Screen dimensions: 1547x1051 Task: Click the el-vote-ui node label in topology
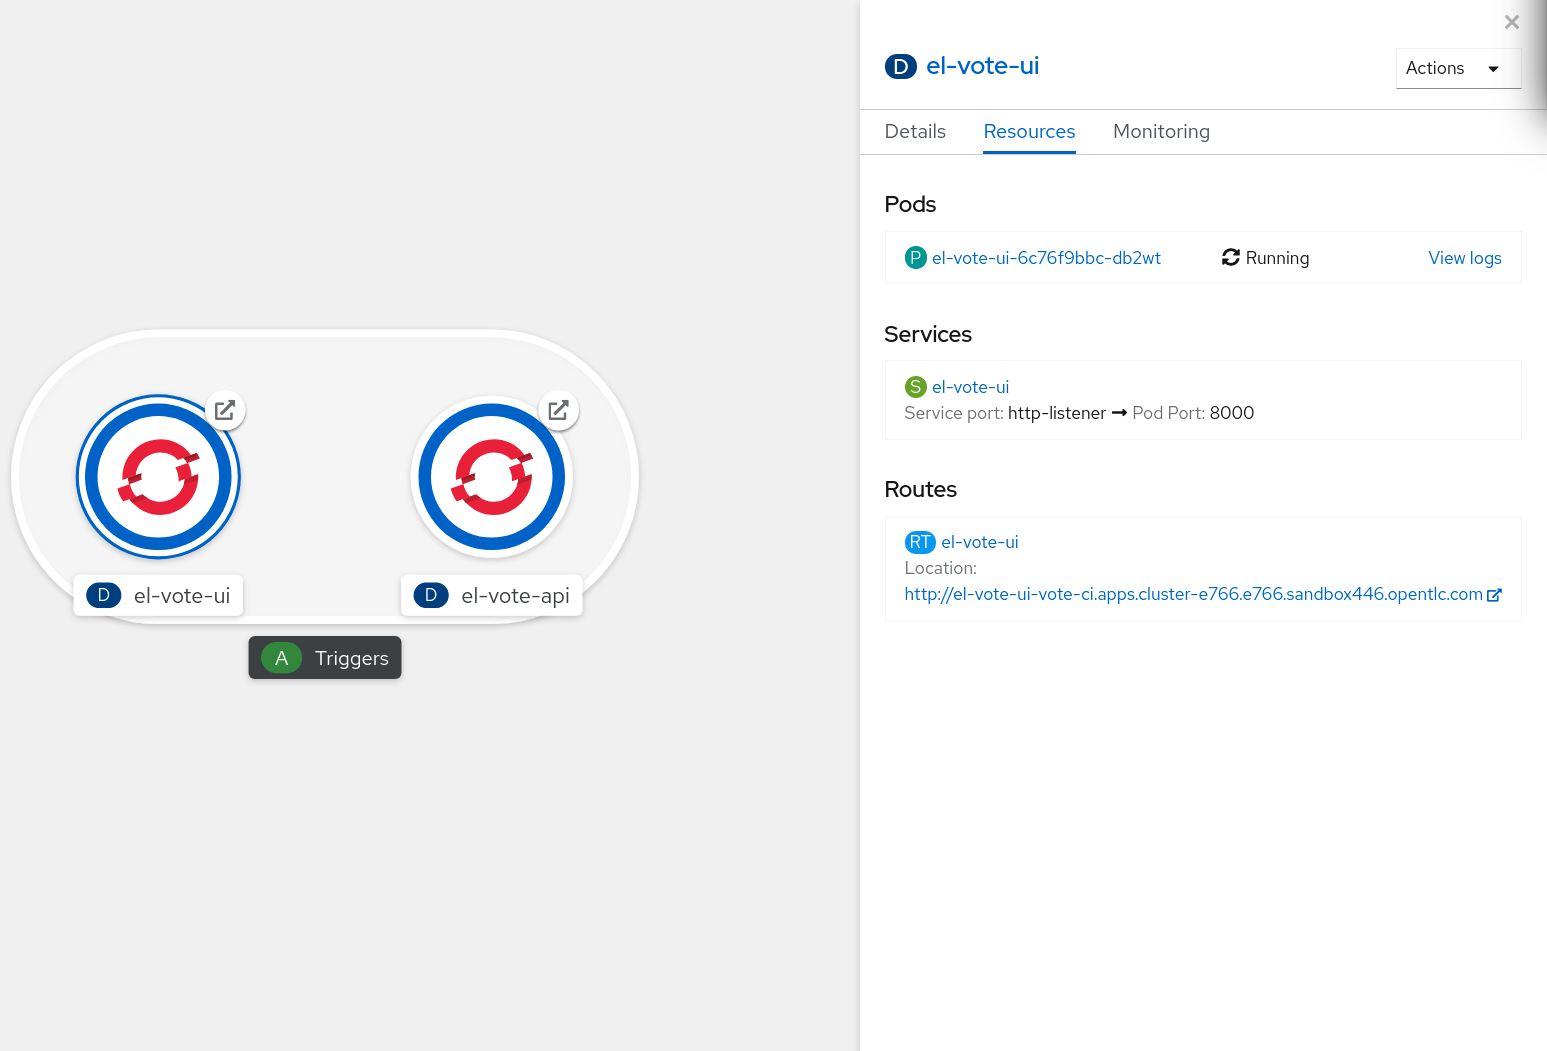(x=159, y=595)
